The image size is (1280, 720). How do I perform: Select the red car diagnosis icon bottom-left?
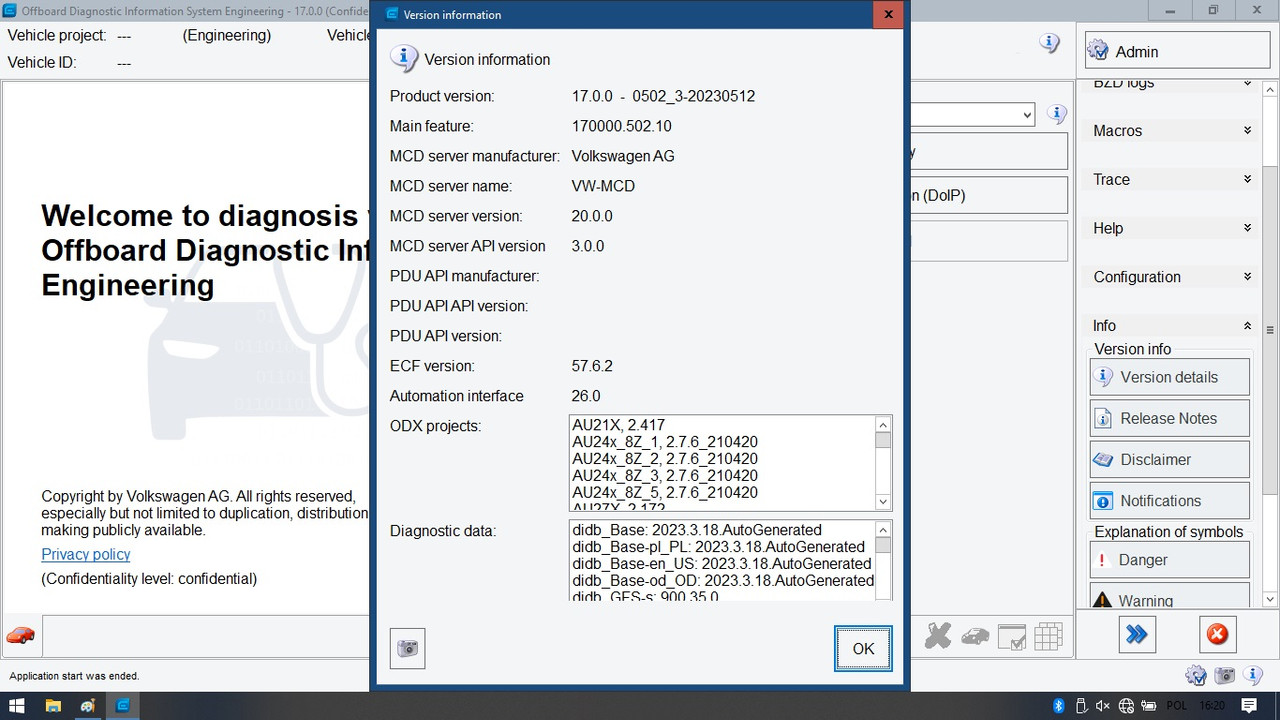coord(21,634)
